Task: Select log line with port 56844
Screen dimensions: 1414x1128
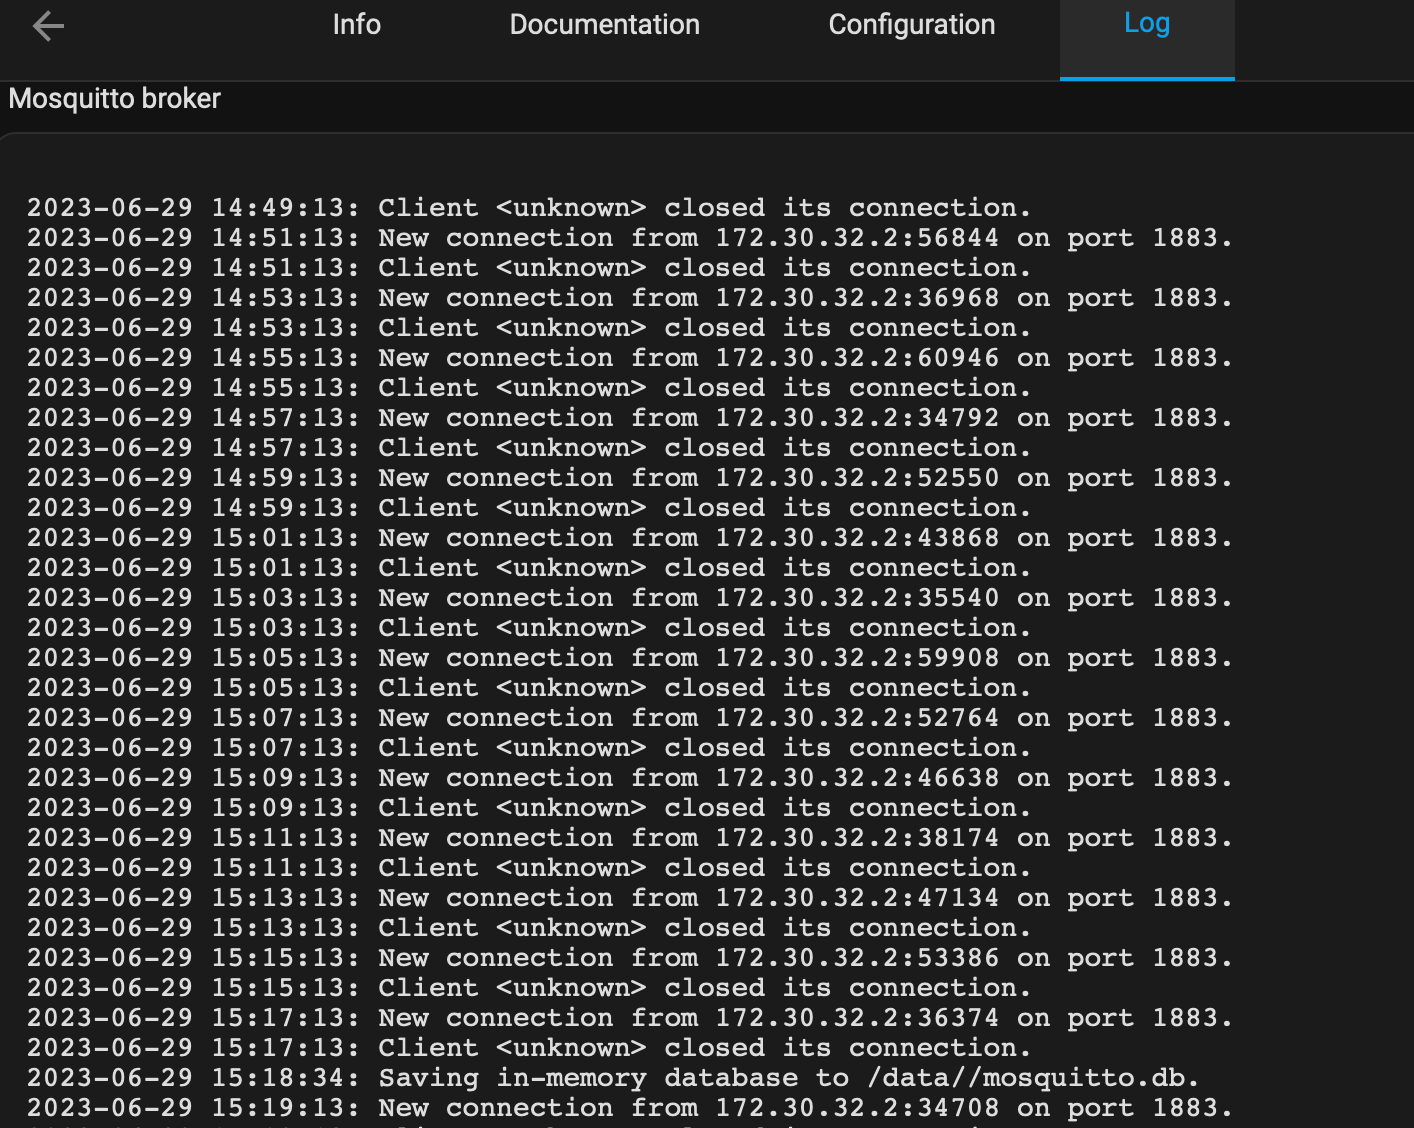Action: [x=630, y=238]
